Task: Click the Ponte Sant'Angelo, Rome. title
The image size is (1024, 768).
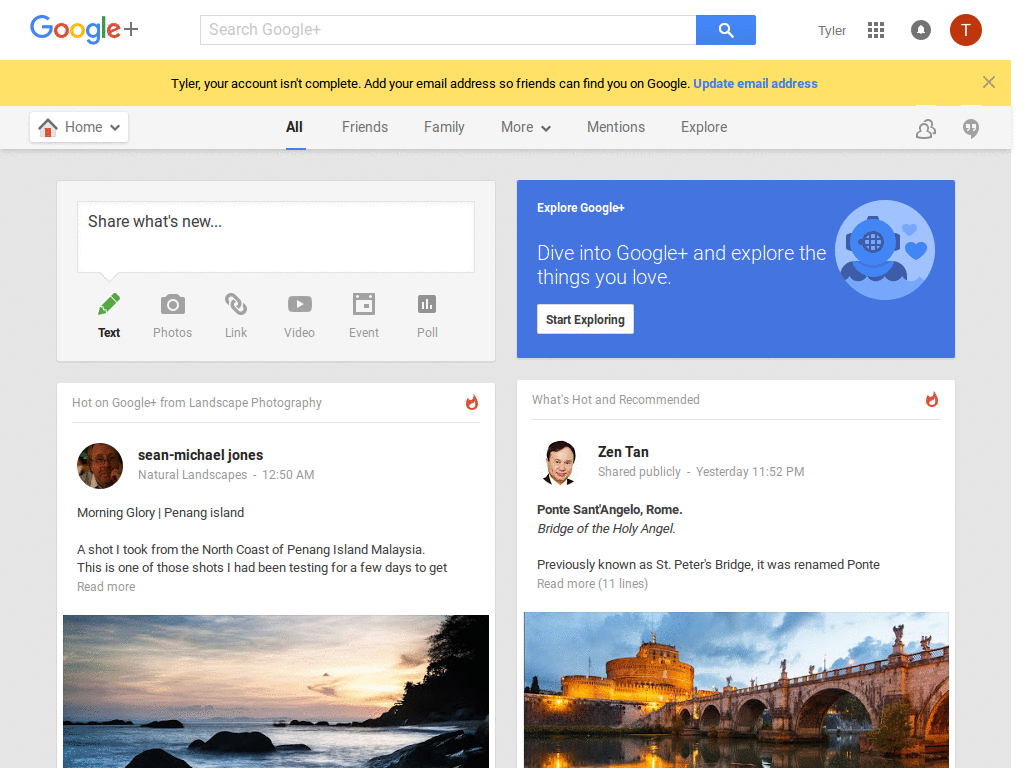Action: [x=609, y=509]
